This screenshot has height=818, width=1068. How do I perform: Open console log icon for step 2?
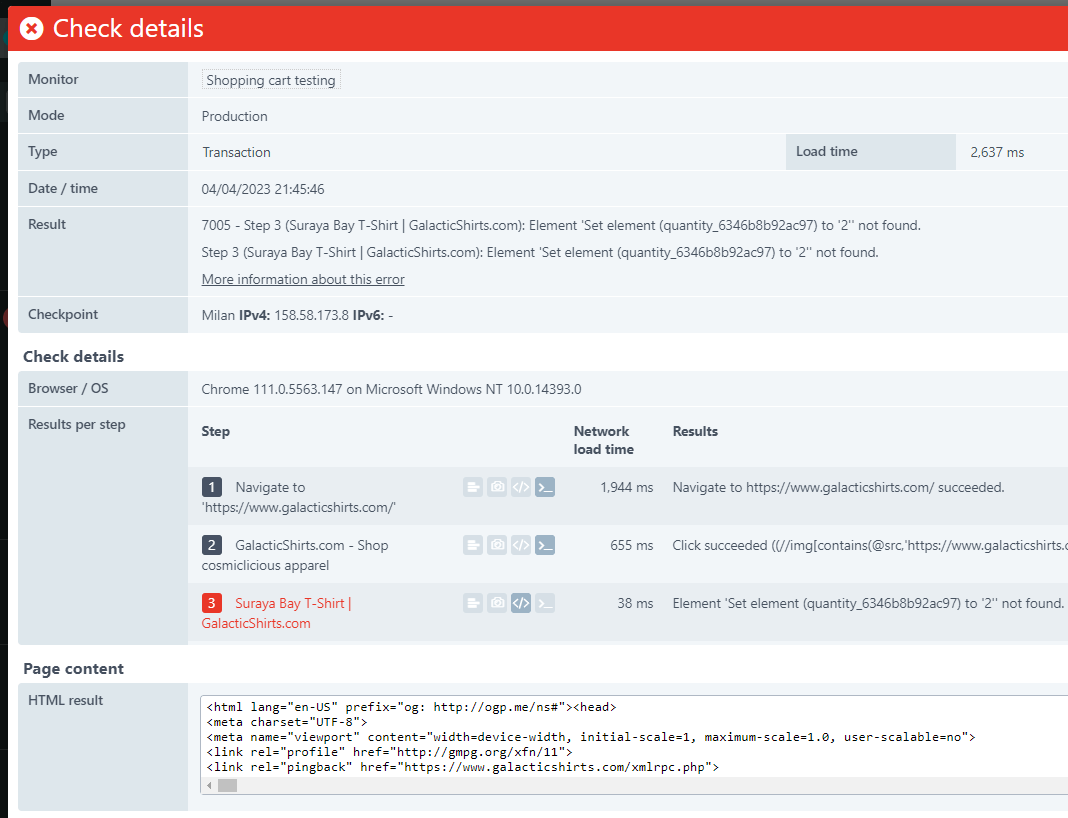(545, 545)
